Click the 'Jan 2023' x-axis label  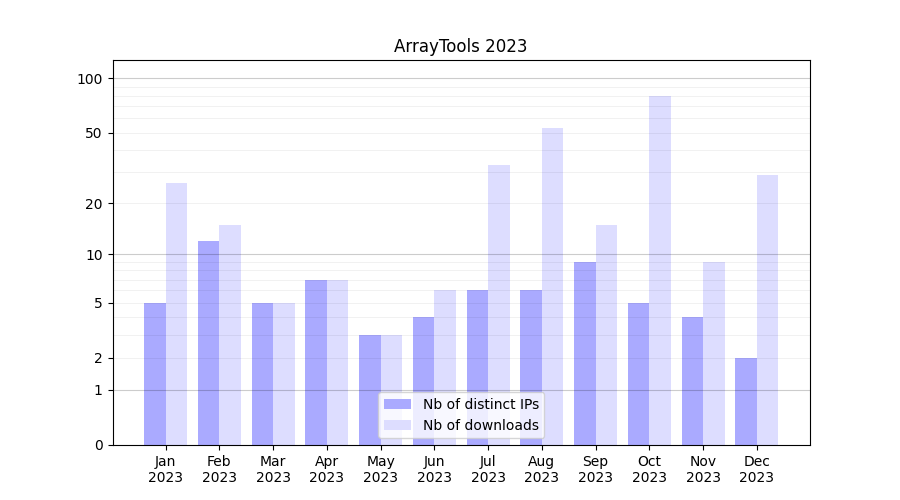pyautogui.click(x=166, y=469)
